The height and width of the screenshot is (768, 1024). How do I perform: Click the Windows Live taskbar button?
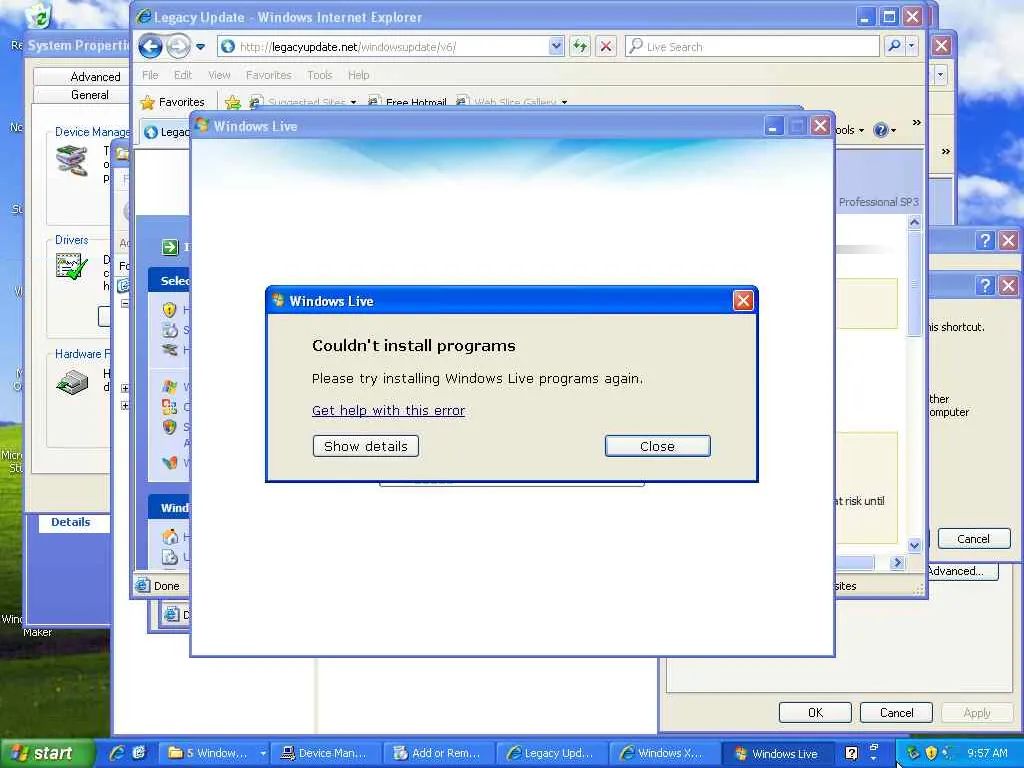tap(777, 753)
